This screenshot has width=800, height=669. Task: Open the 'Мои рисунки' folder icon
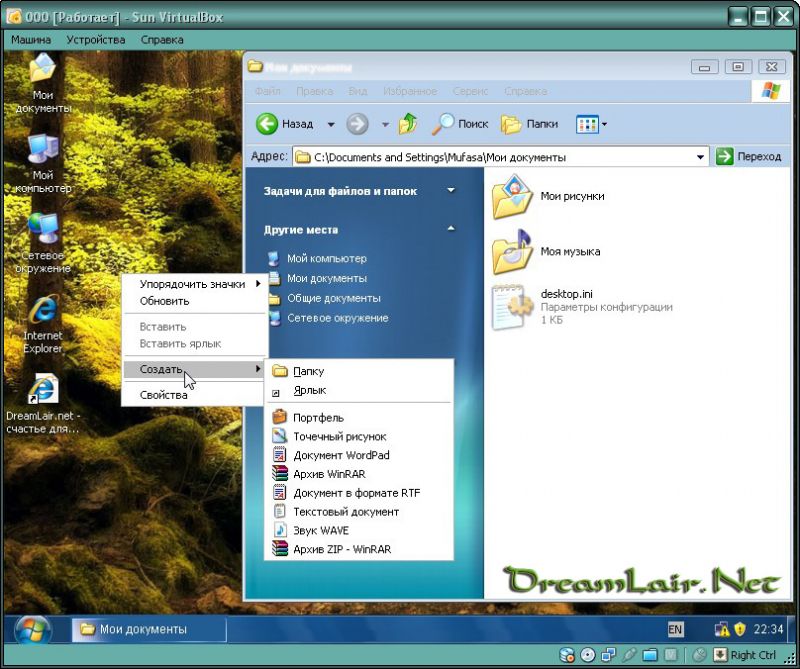513,196
